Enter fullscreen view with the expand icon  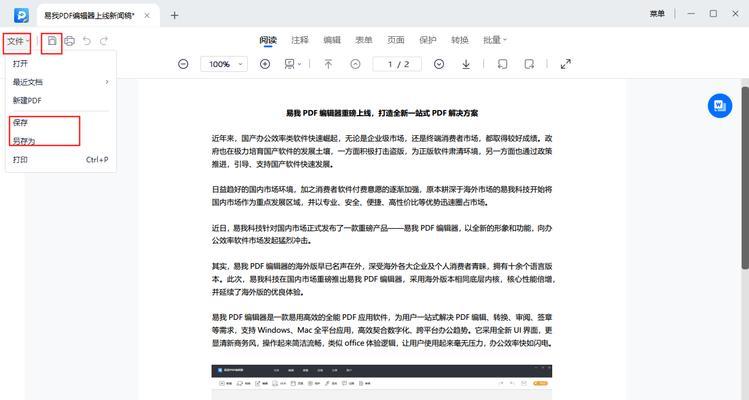566,64
